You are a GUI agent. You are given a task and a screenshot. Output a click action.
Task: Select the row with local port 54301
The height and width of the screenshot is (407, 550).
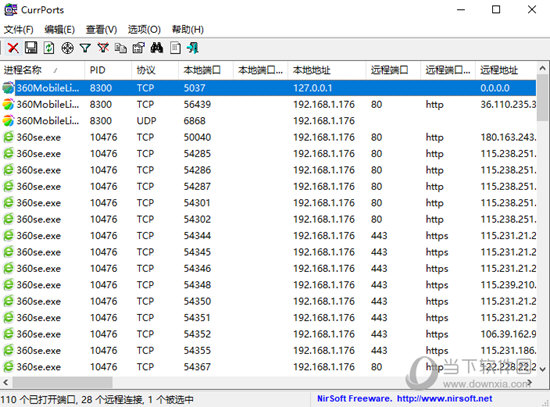(269, 203)
